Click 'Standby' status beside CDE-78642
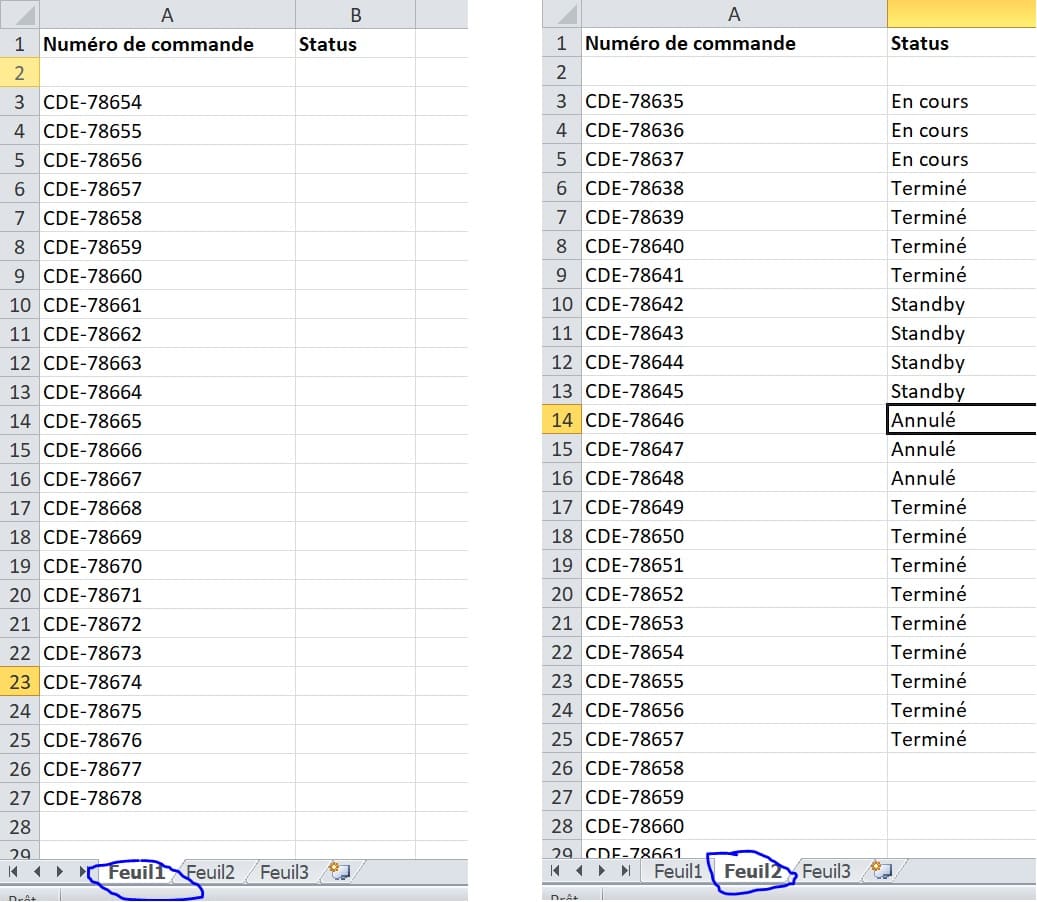Screen dimensions: 1037x902 (x=962, y=304)
